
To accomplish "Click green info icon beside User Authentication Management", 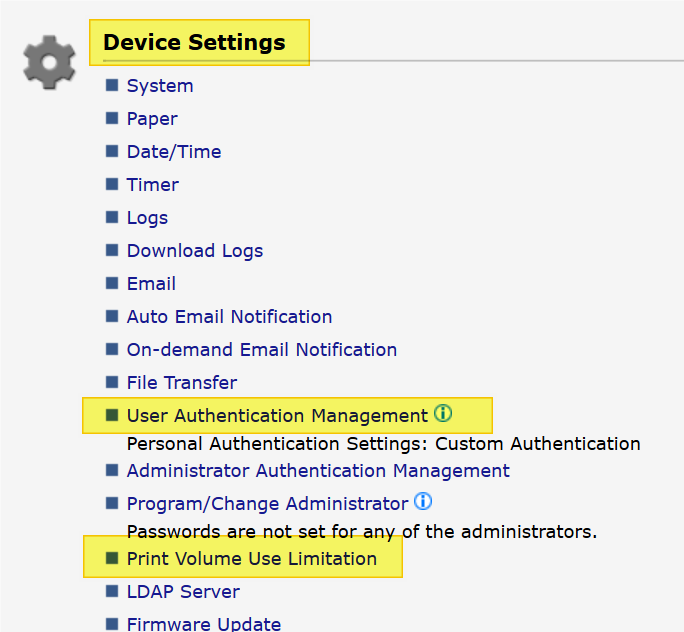I will (443, 414).
